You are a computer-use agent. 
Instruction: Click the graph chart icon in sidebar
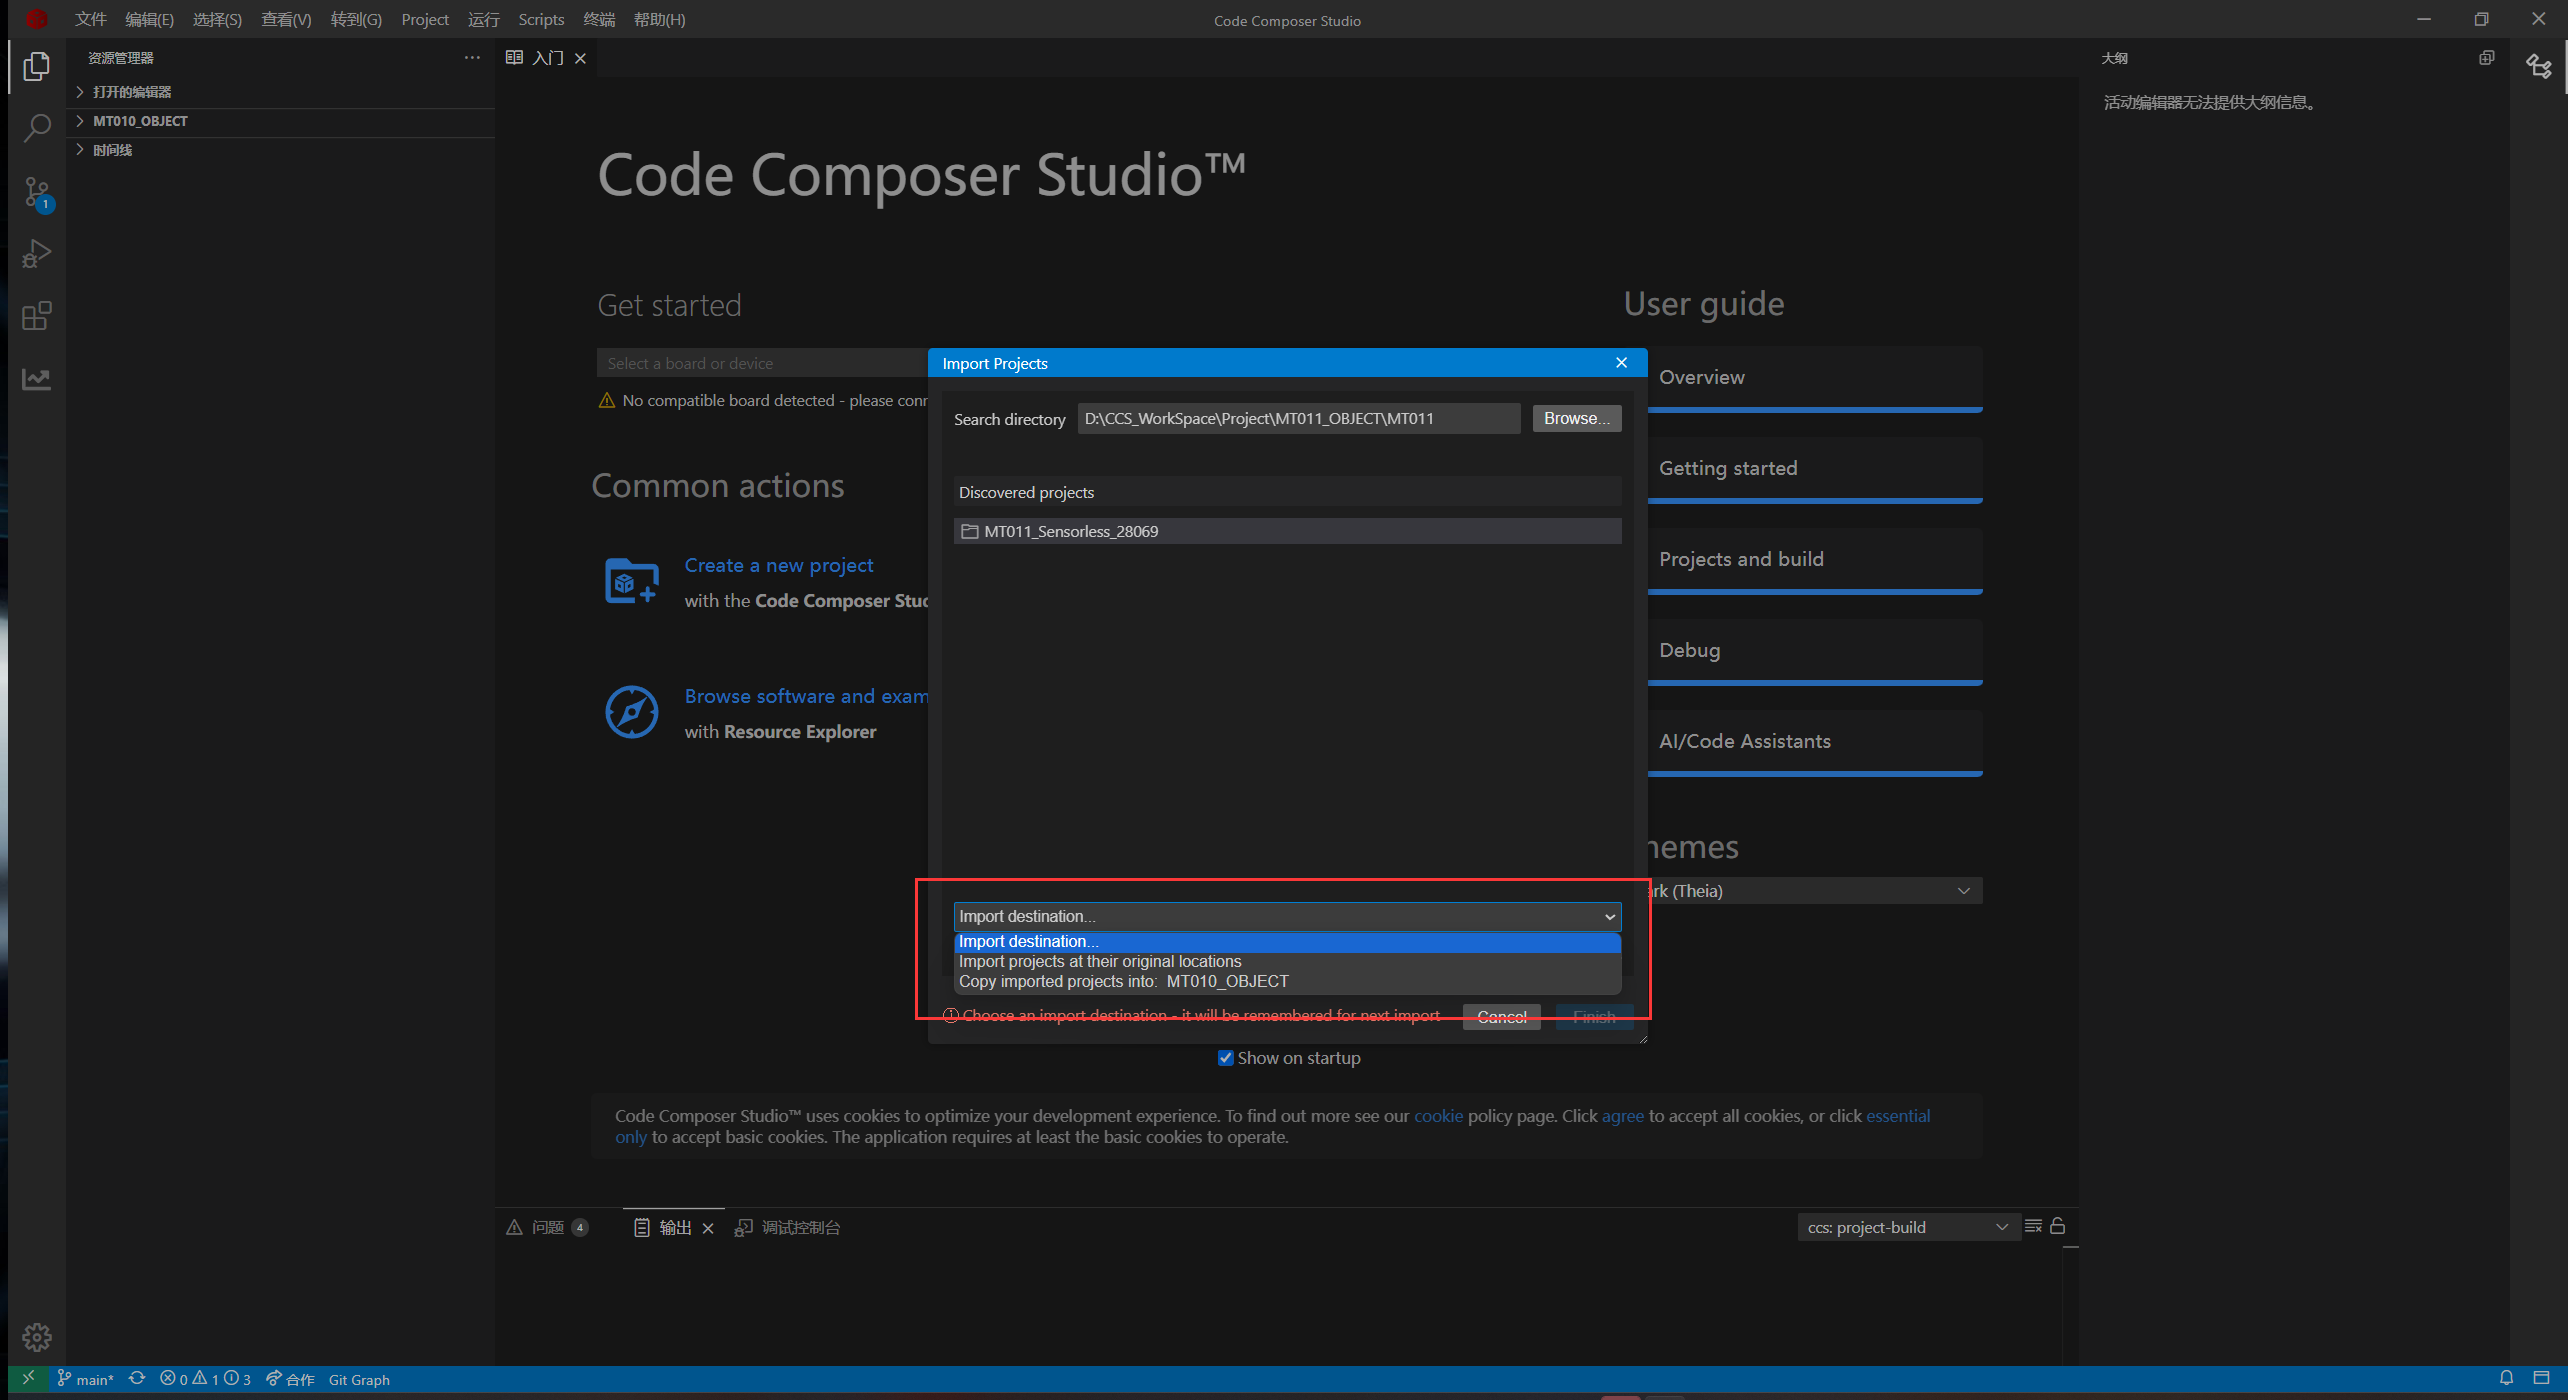[x=37, y=379]
